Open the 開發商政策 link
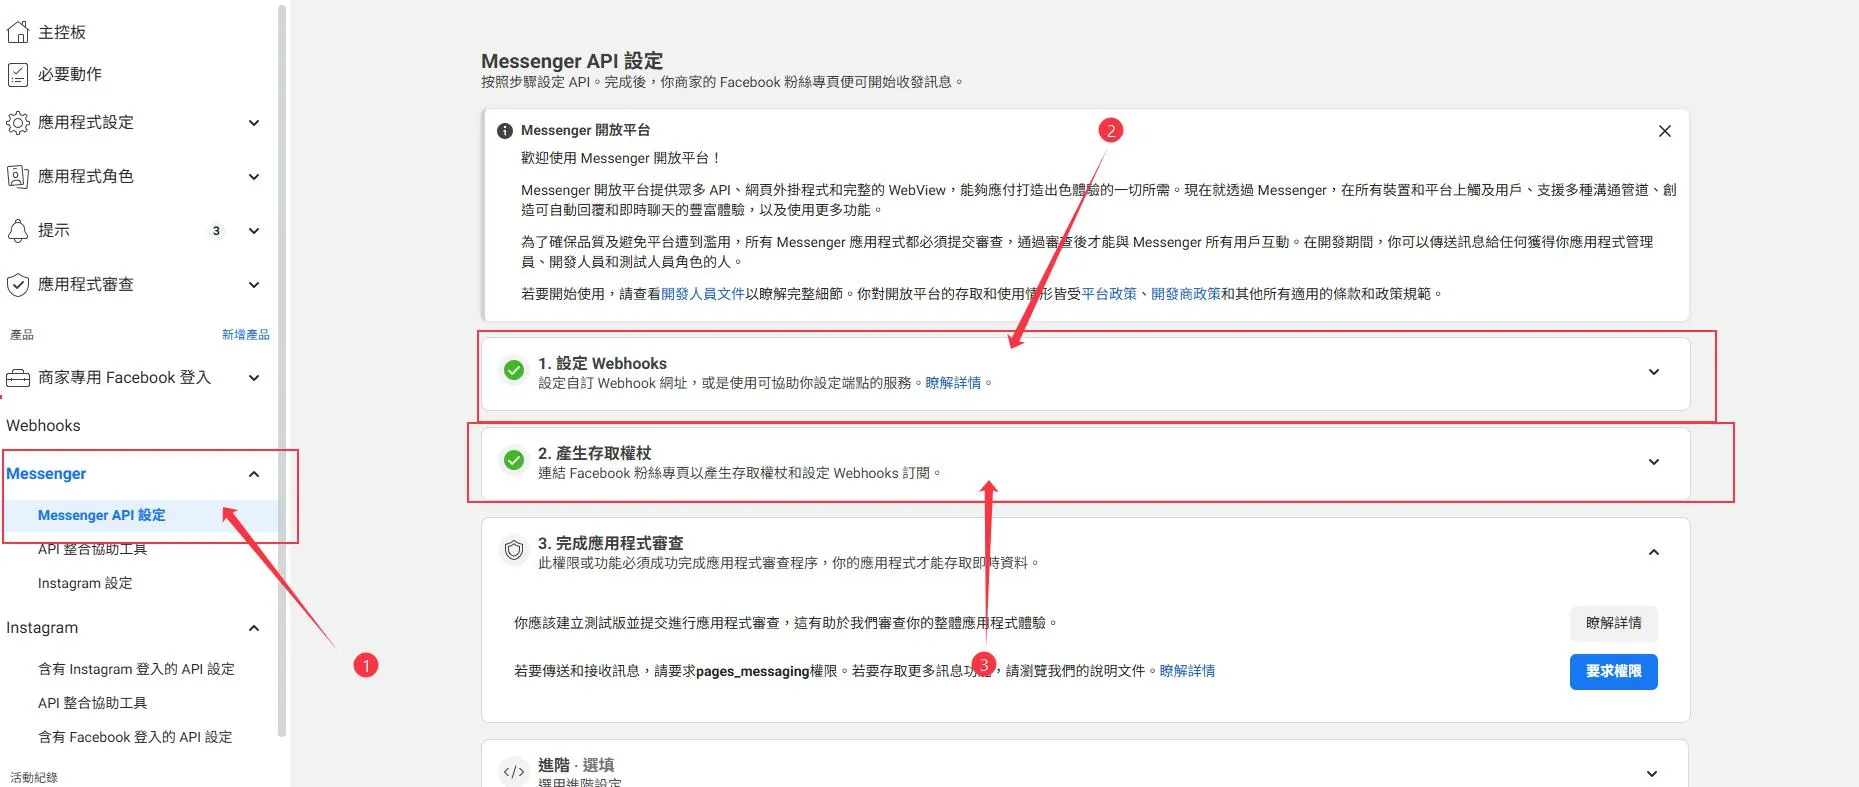This screenshot has width=1859, height=787. tap(1186, 294)
